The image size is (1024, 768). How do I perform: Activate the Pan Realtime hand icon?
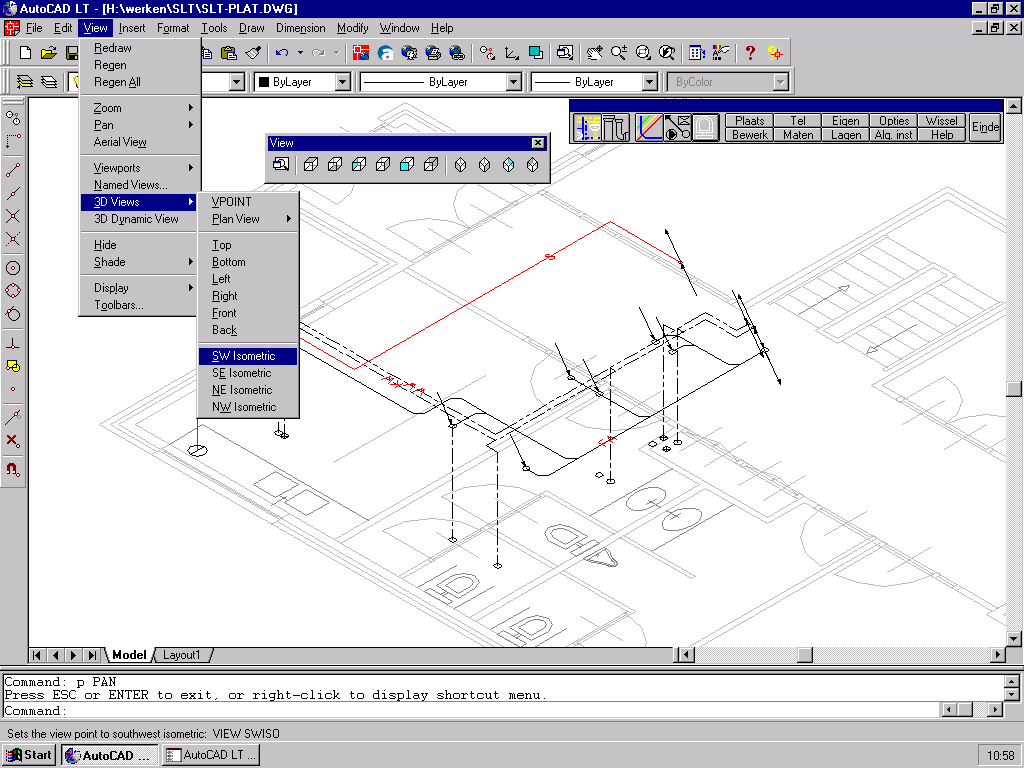pyautogui.click(x=594, y=53)
